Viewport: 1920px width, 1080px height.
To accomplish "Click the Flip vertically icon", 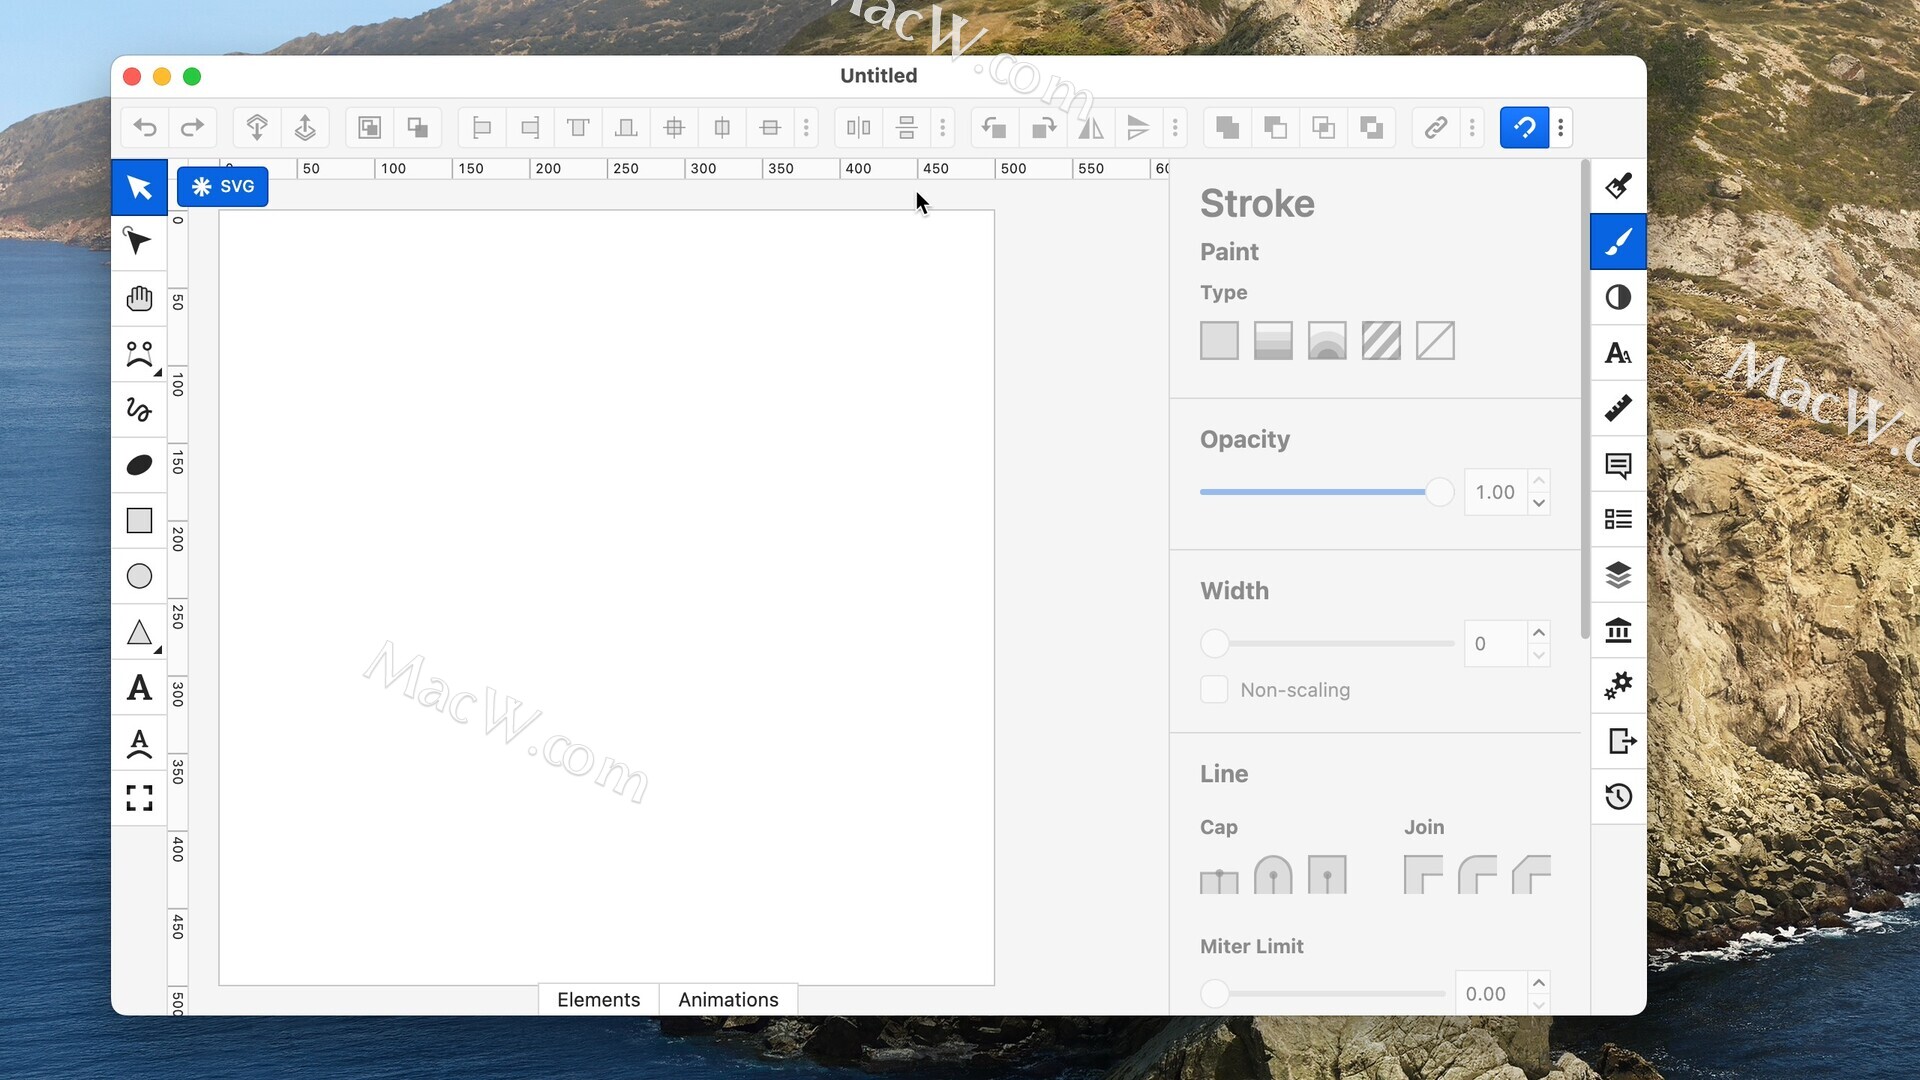I will 1138,127.
